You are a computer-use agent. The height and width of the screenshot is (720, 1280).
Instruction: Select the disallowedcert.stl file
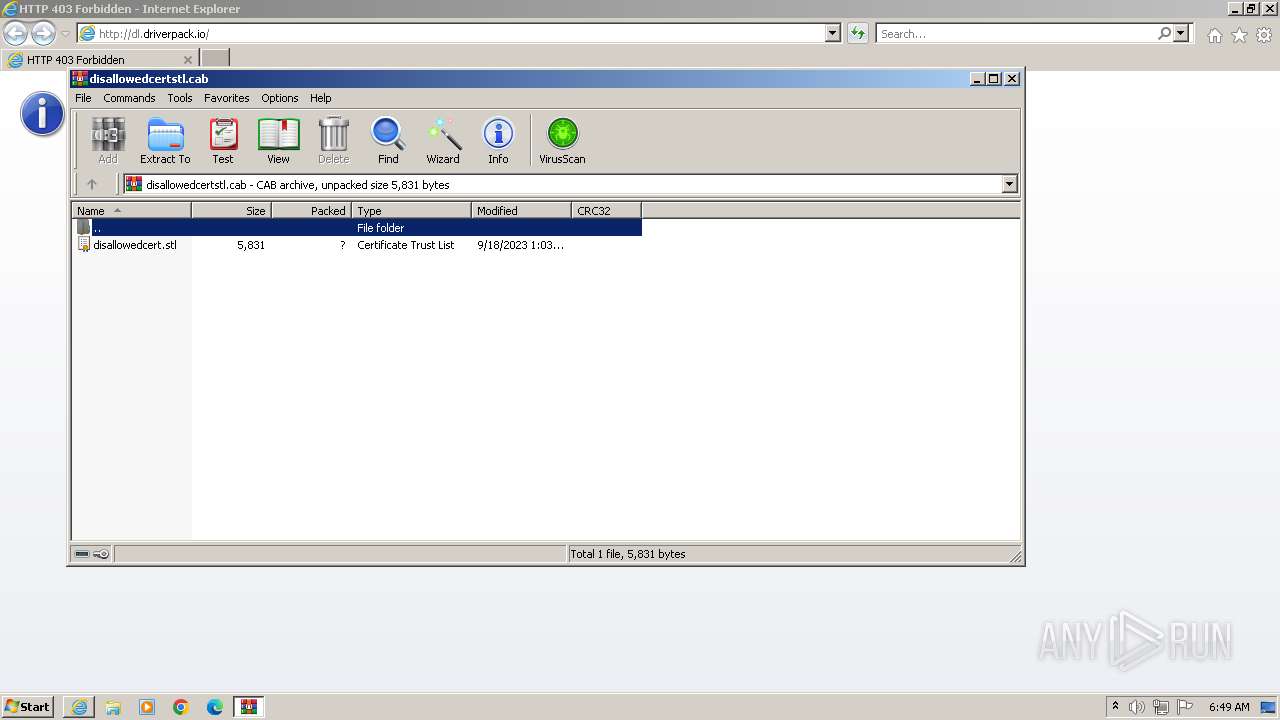click(x=135, y=245)
